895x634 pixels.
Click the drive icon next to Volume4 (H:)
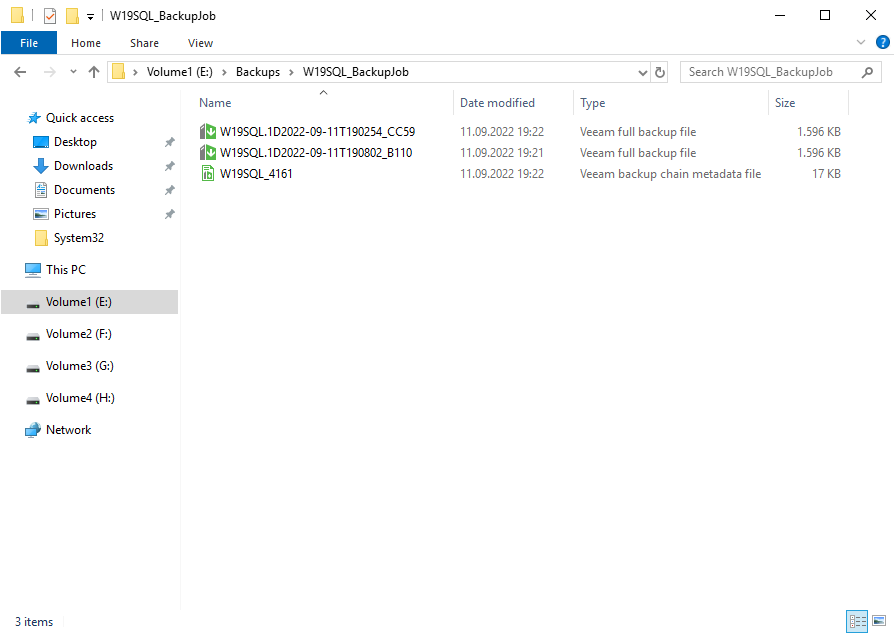tap(33, 400)
